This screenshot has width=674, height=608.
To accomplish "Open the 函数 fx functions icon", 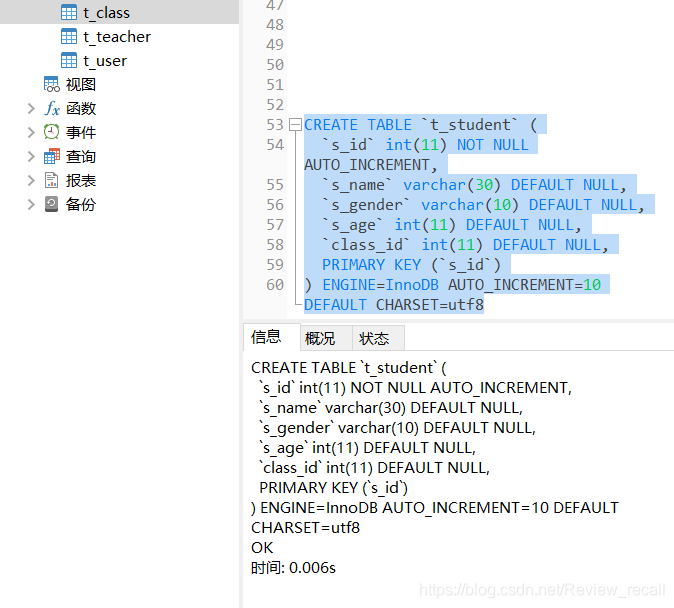I will click(52, 108).
